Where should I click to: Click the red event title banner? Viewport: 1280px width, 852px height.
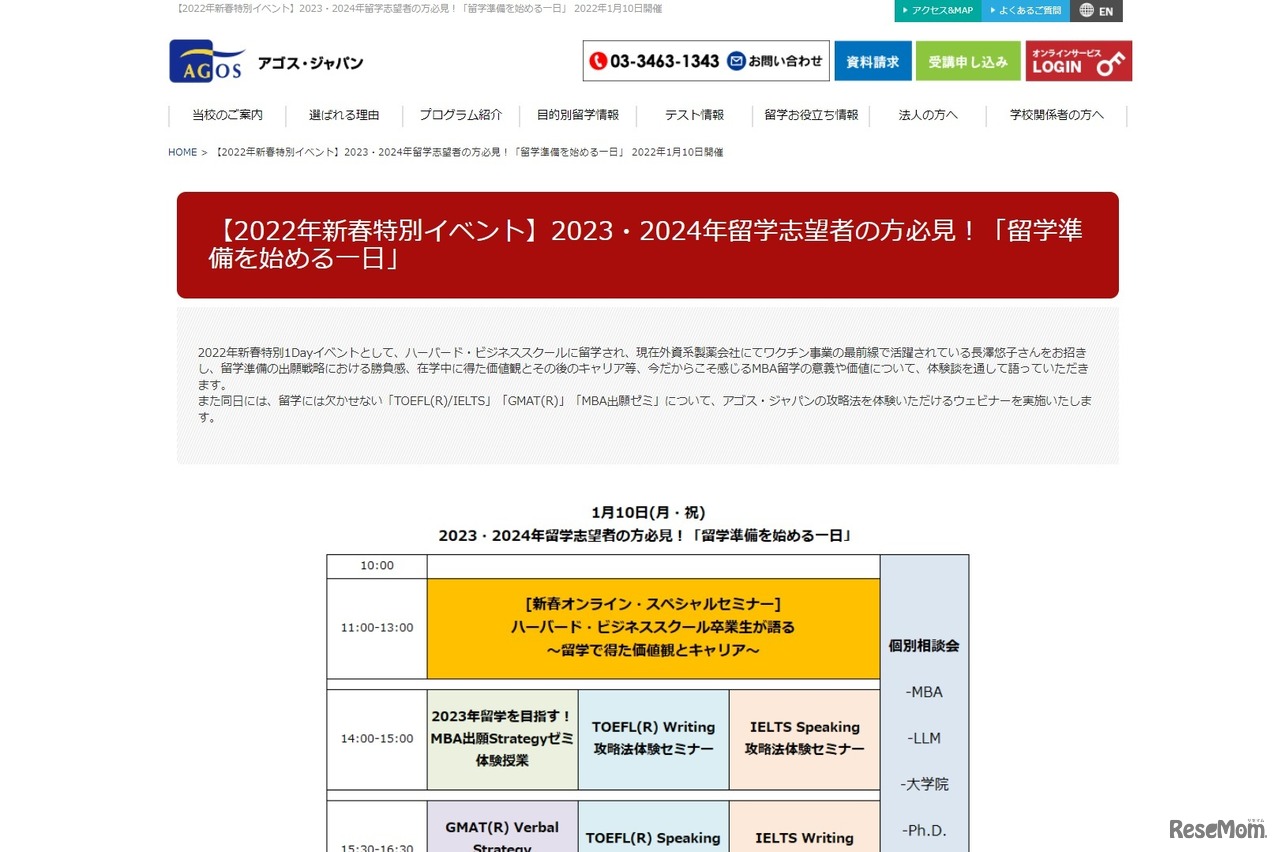click(648, 245)
